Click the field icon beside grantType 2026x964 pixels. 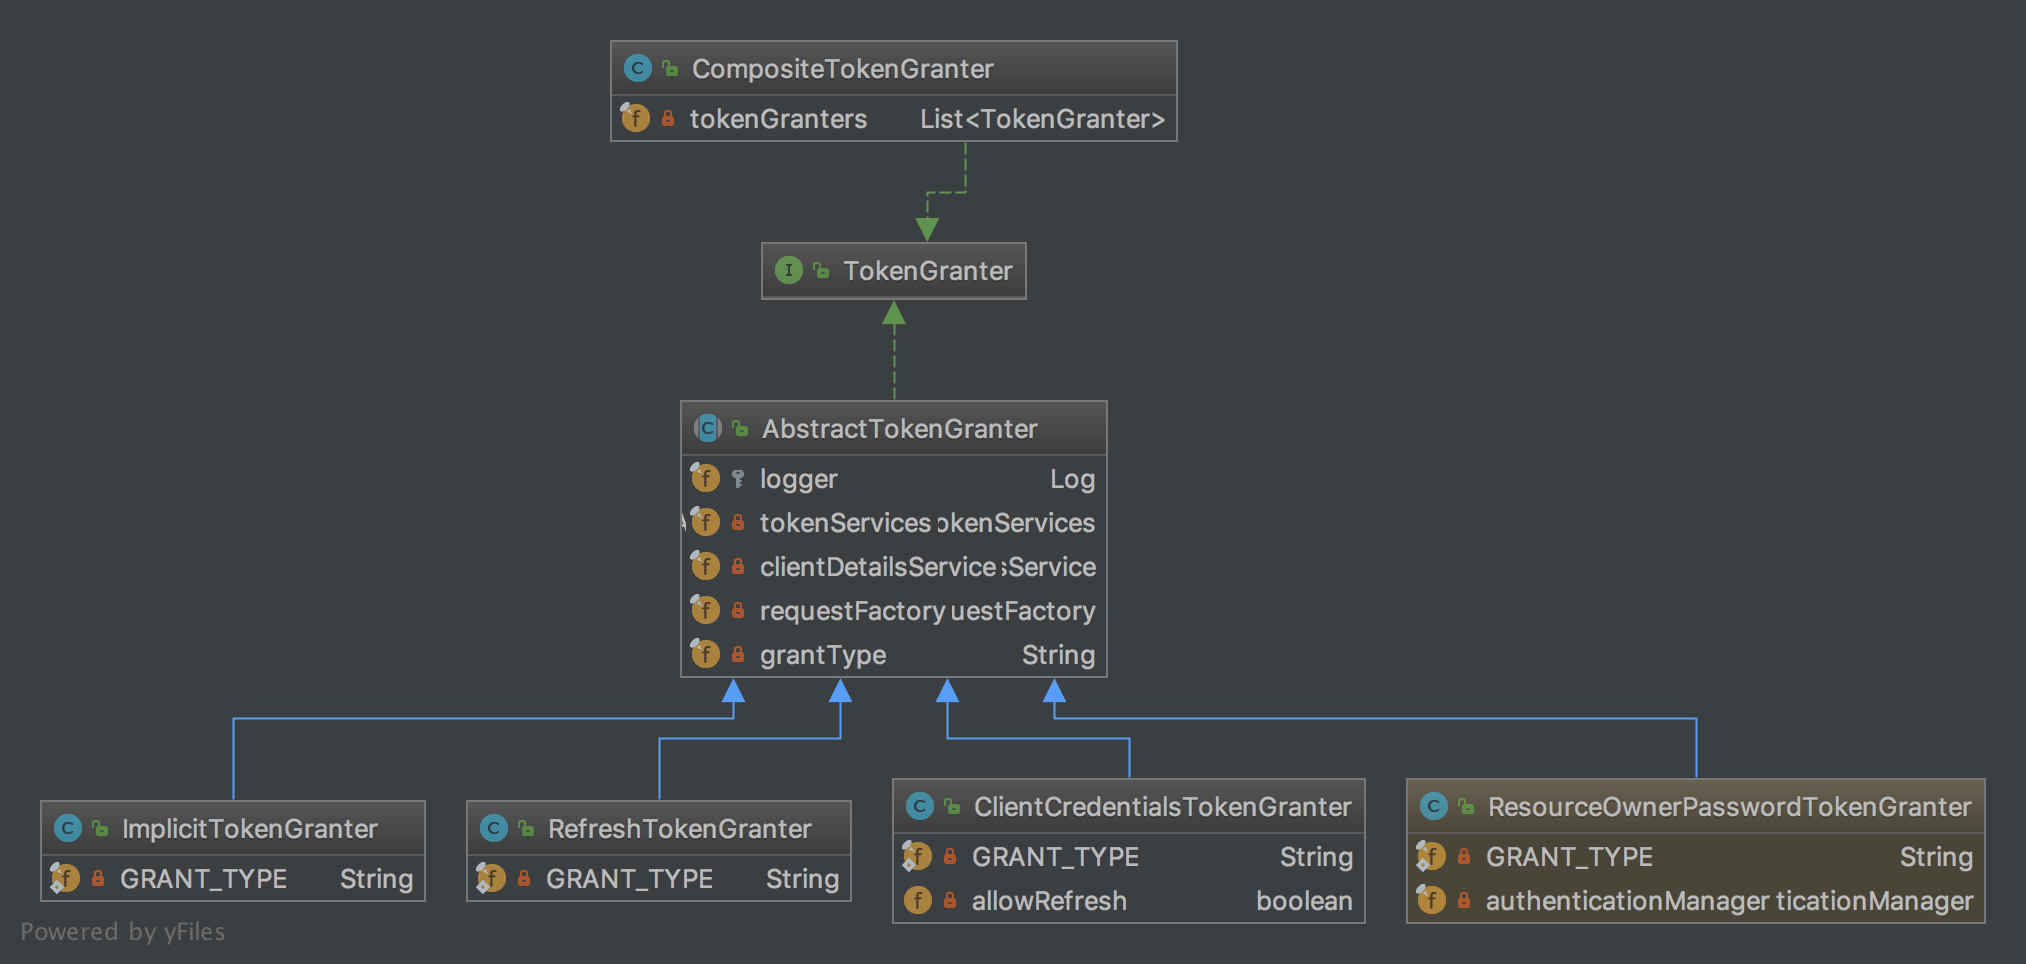tap(705, 654)
